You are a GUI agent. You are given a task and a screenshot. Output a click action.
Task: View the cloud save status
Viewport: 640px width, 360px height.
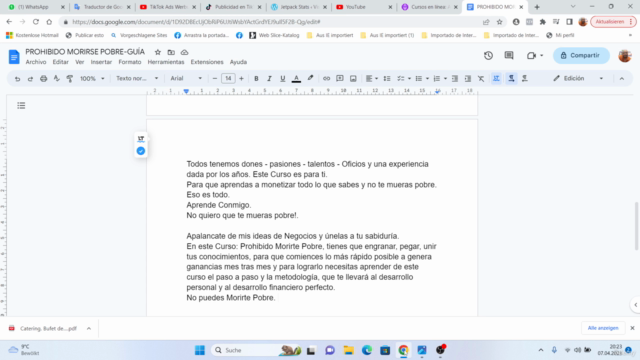184,52
